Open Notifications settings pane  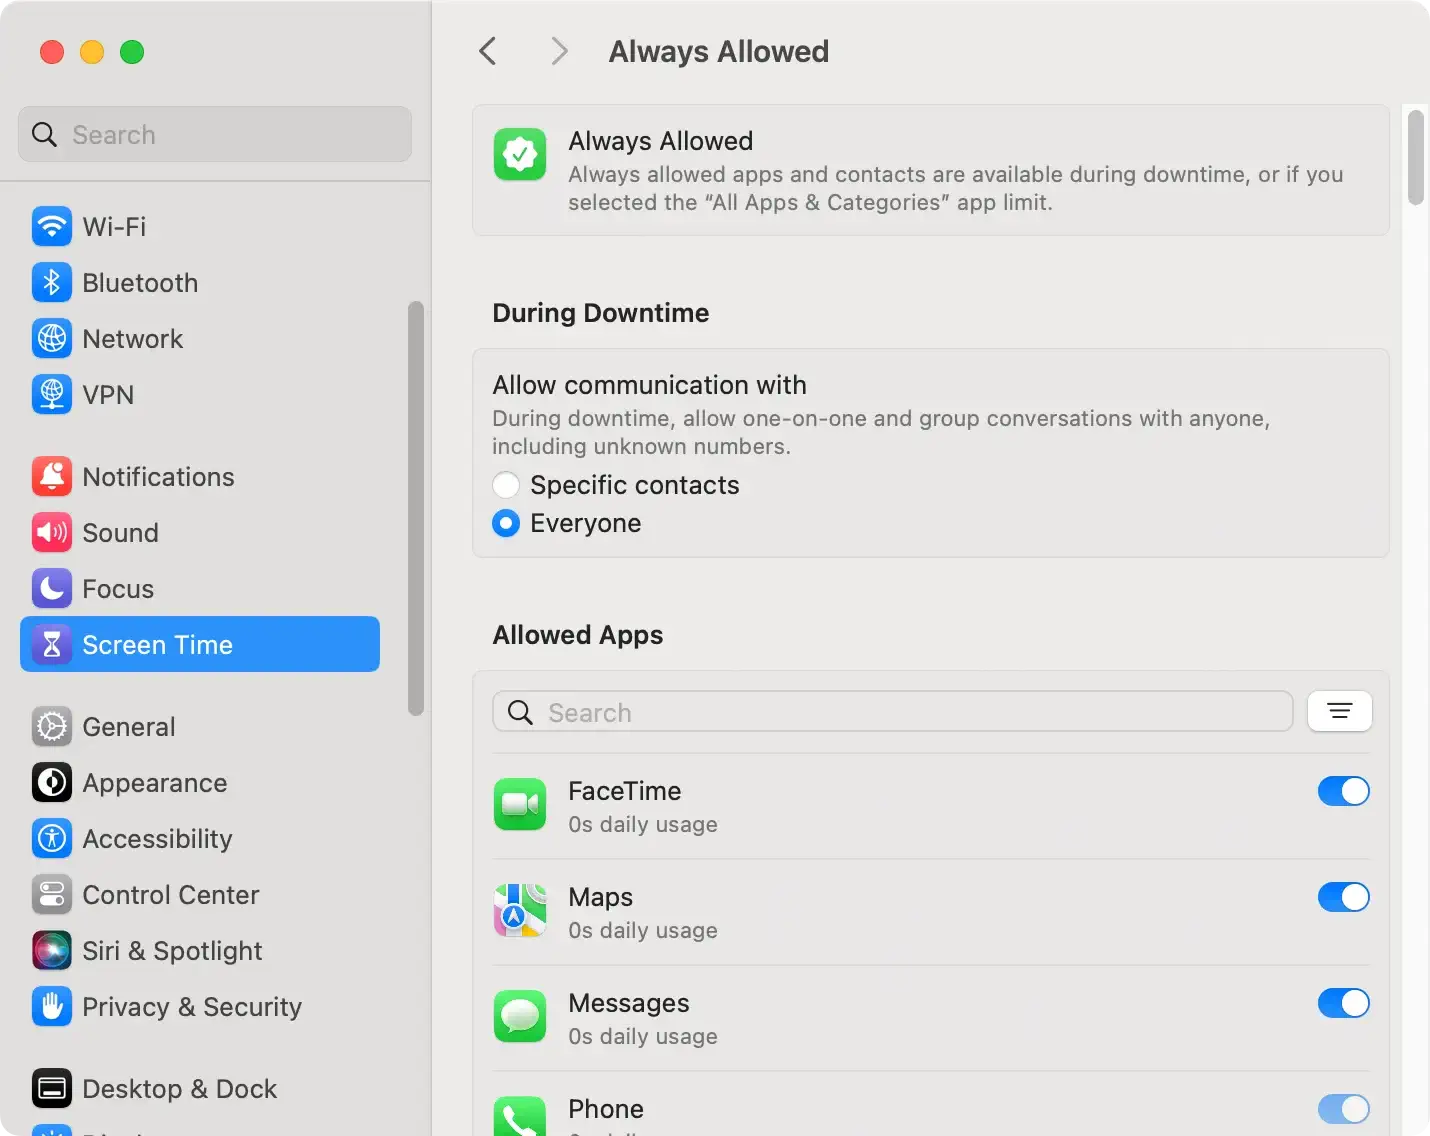coord(158,477)
